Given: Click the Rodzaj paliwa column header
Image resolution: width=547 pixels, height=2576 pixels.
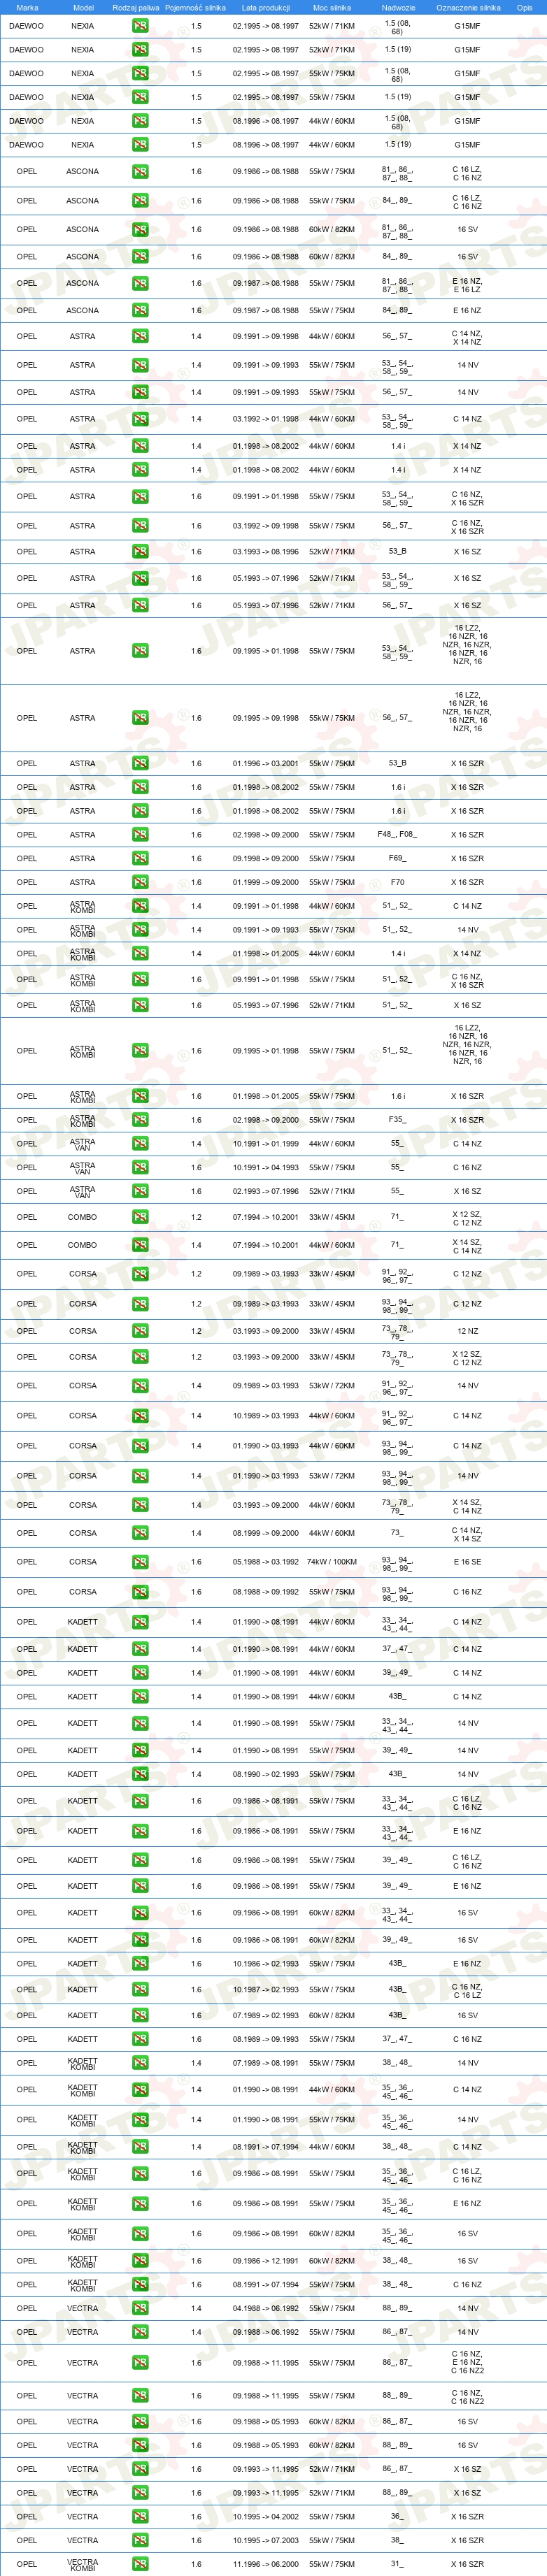Looking at the screenshot, I should click(x=135, y=7).
